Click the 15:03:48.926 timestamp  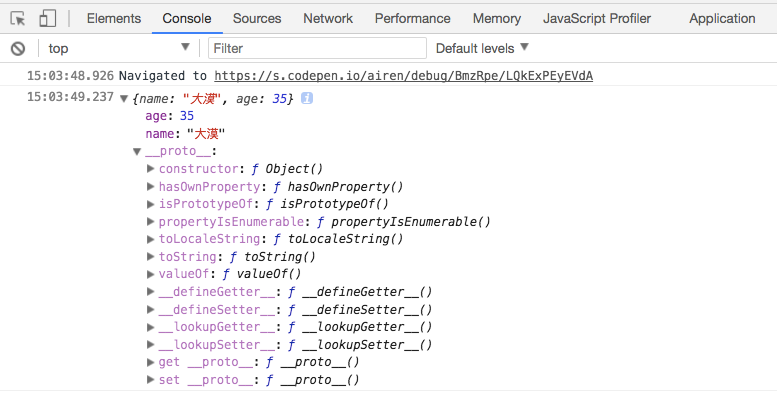[x=70, y=76]
